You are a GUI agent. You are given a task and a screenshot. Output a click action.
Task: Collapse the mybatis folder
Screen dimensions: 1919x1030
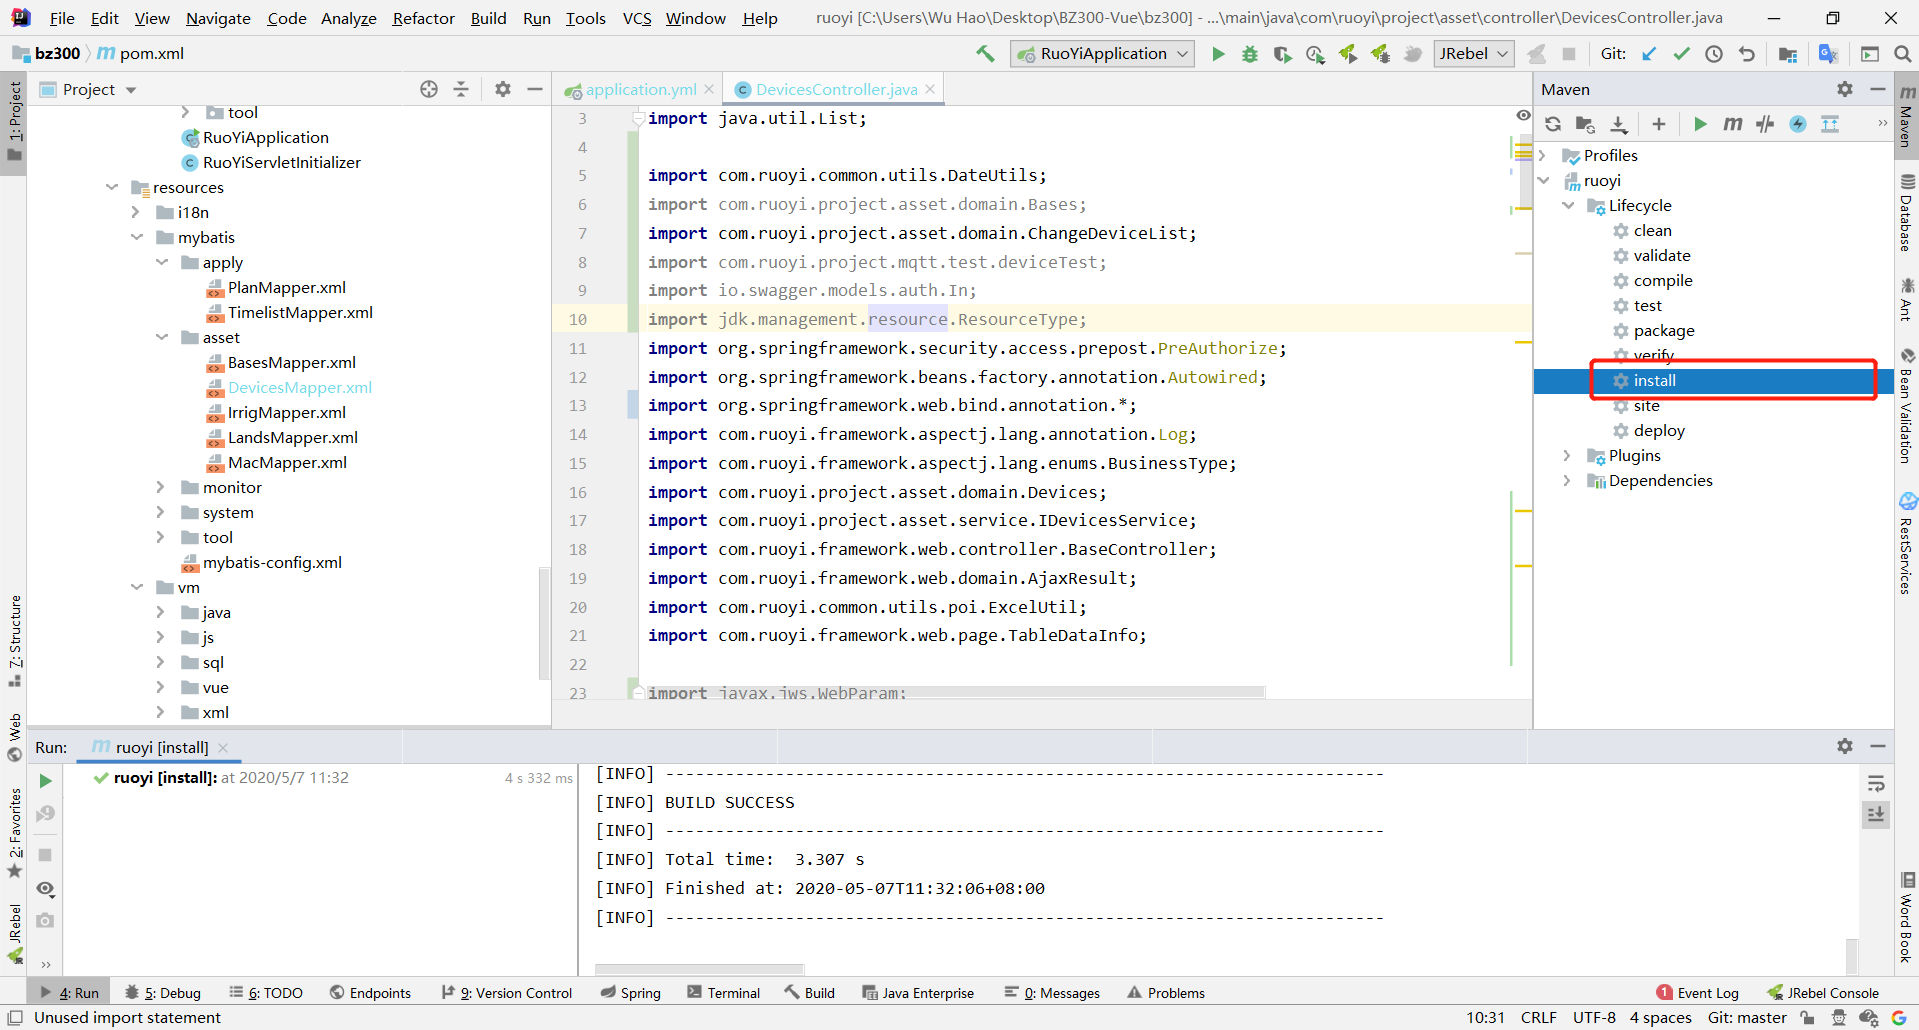point(136,237)
